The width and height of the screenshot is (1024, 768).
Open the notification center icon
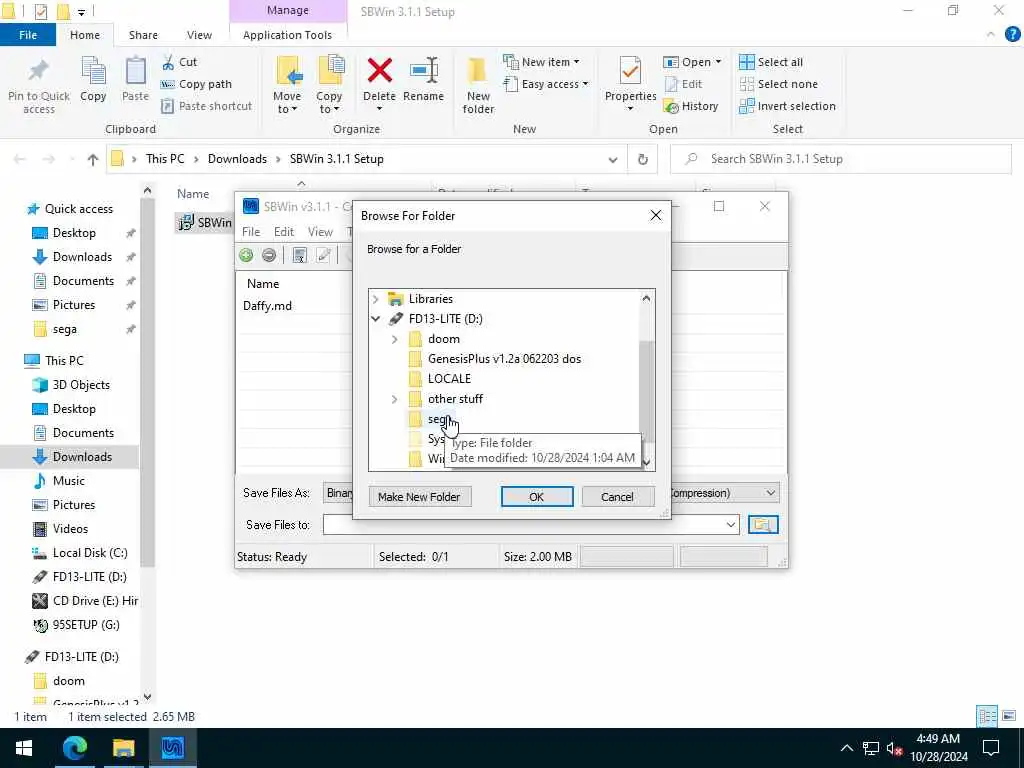pyautogui.click(x=991, y=748)
